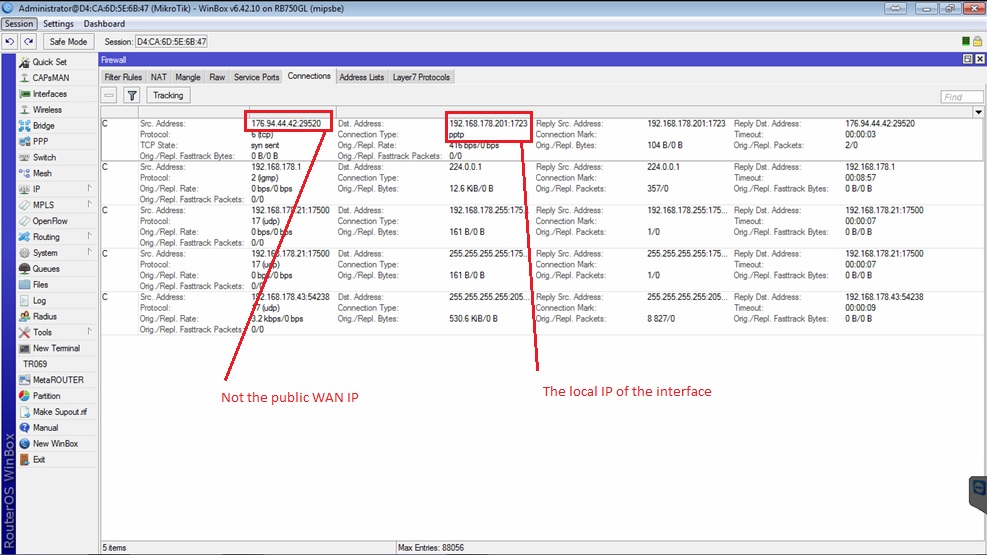Screen dimensions: 987x555
Task: Open the Log menu
Action: (39, 301)
